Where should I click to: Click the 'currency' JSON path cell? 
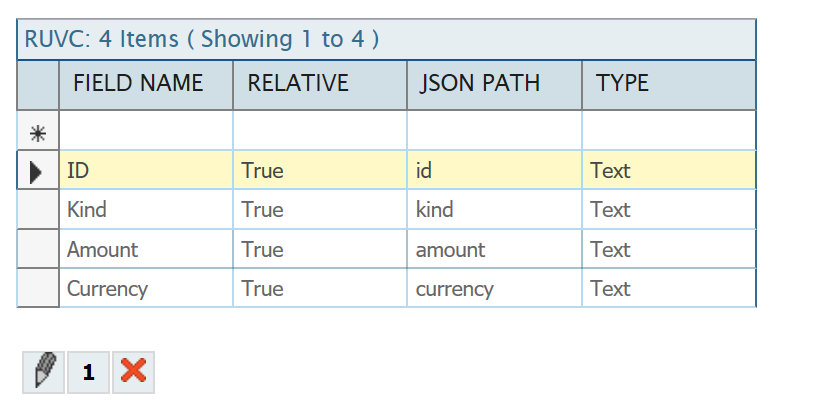(494, 289)
